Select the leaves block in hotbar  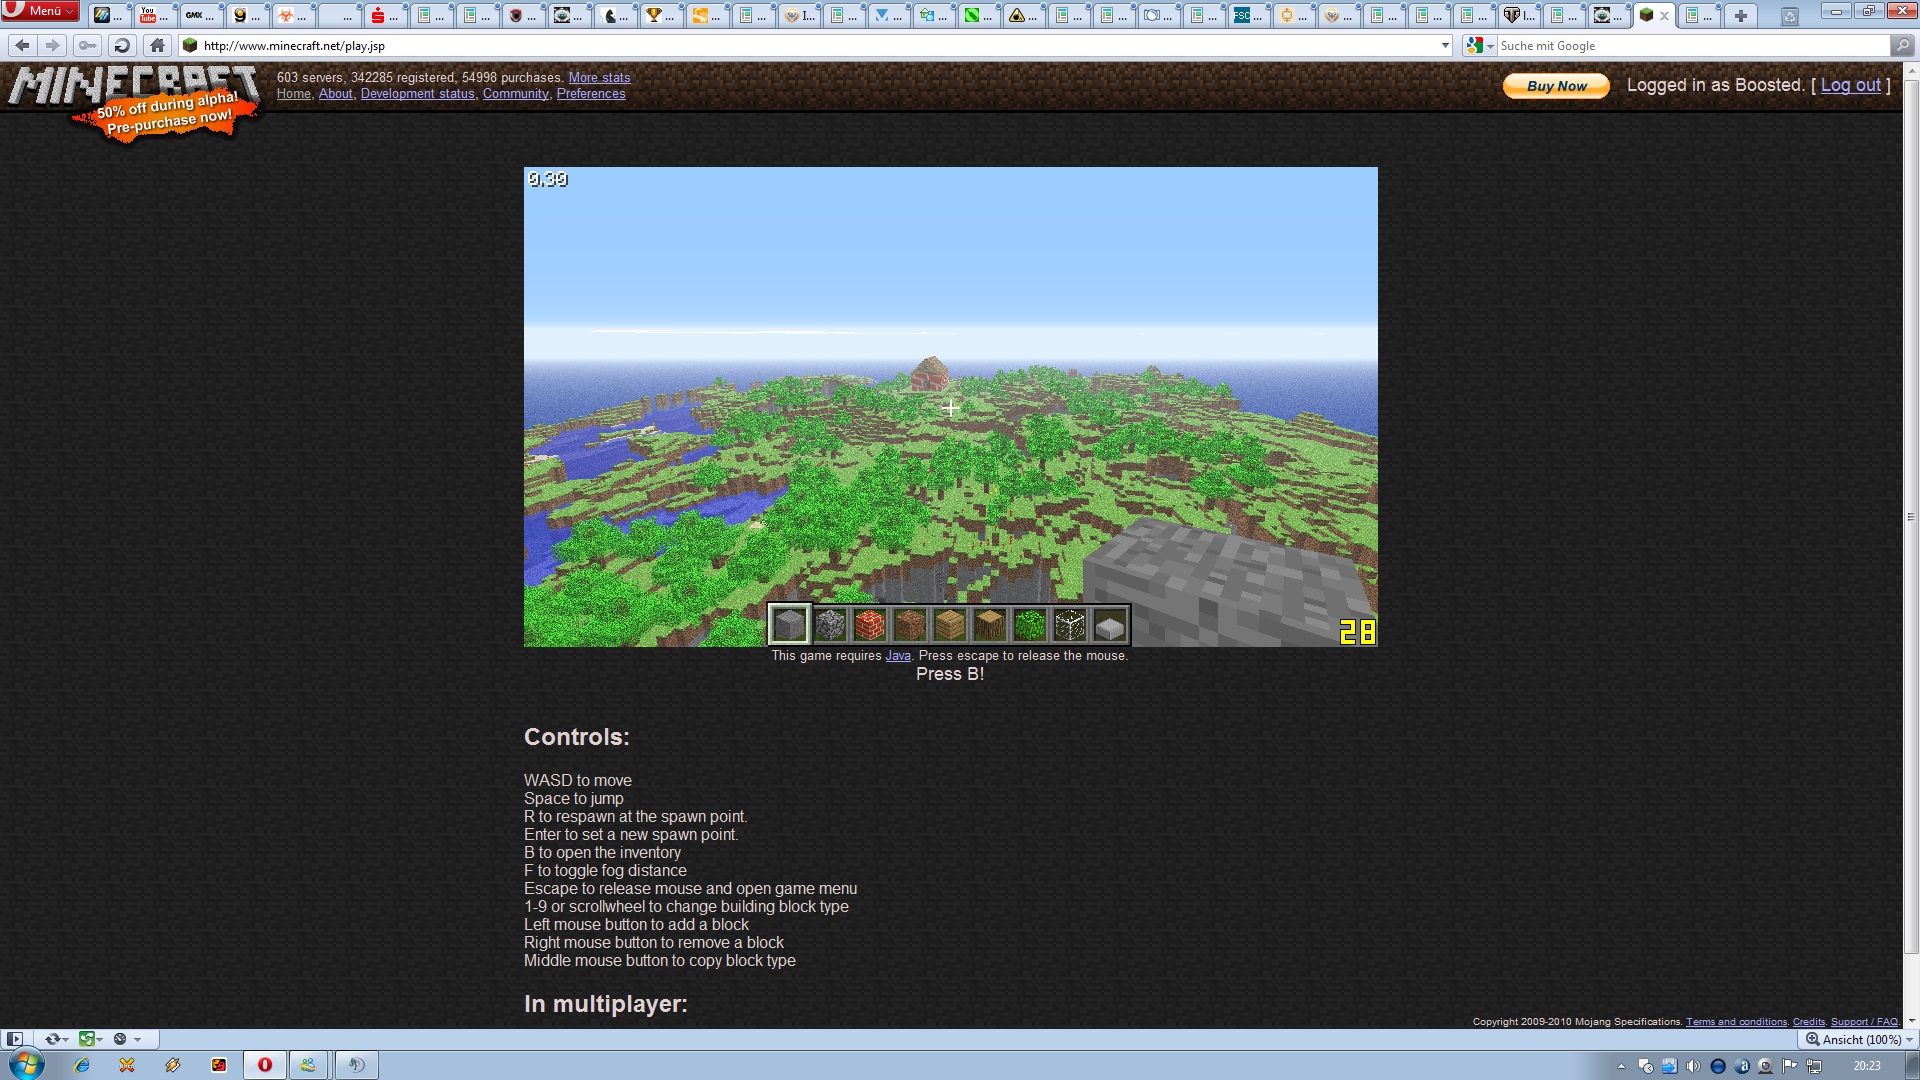[1029, 626]
